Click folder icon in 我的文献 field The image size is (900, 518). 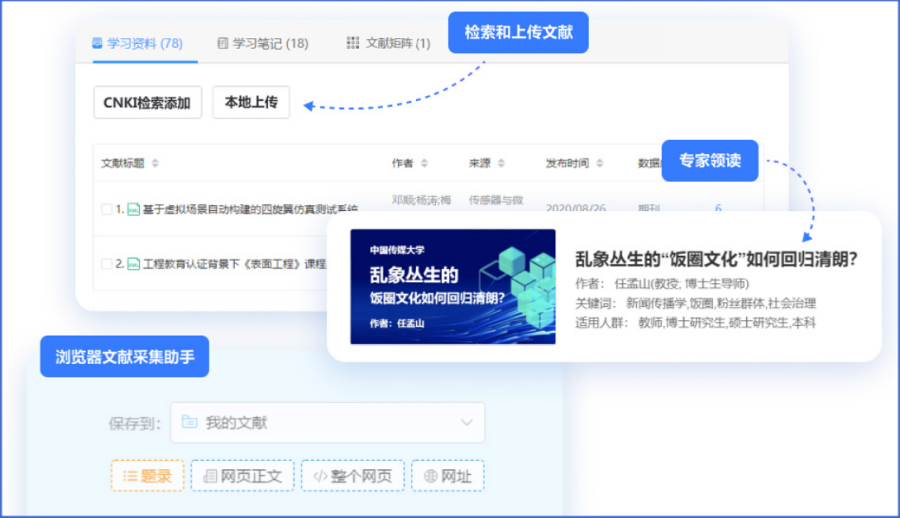189,422
